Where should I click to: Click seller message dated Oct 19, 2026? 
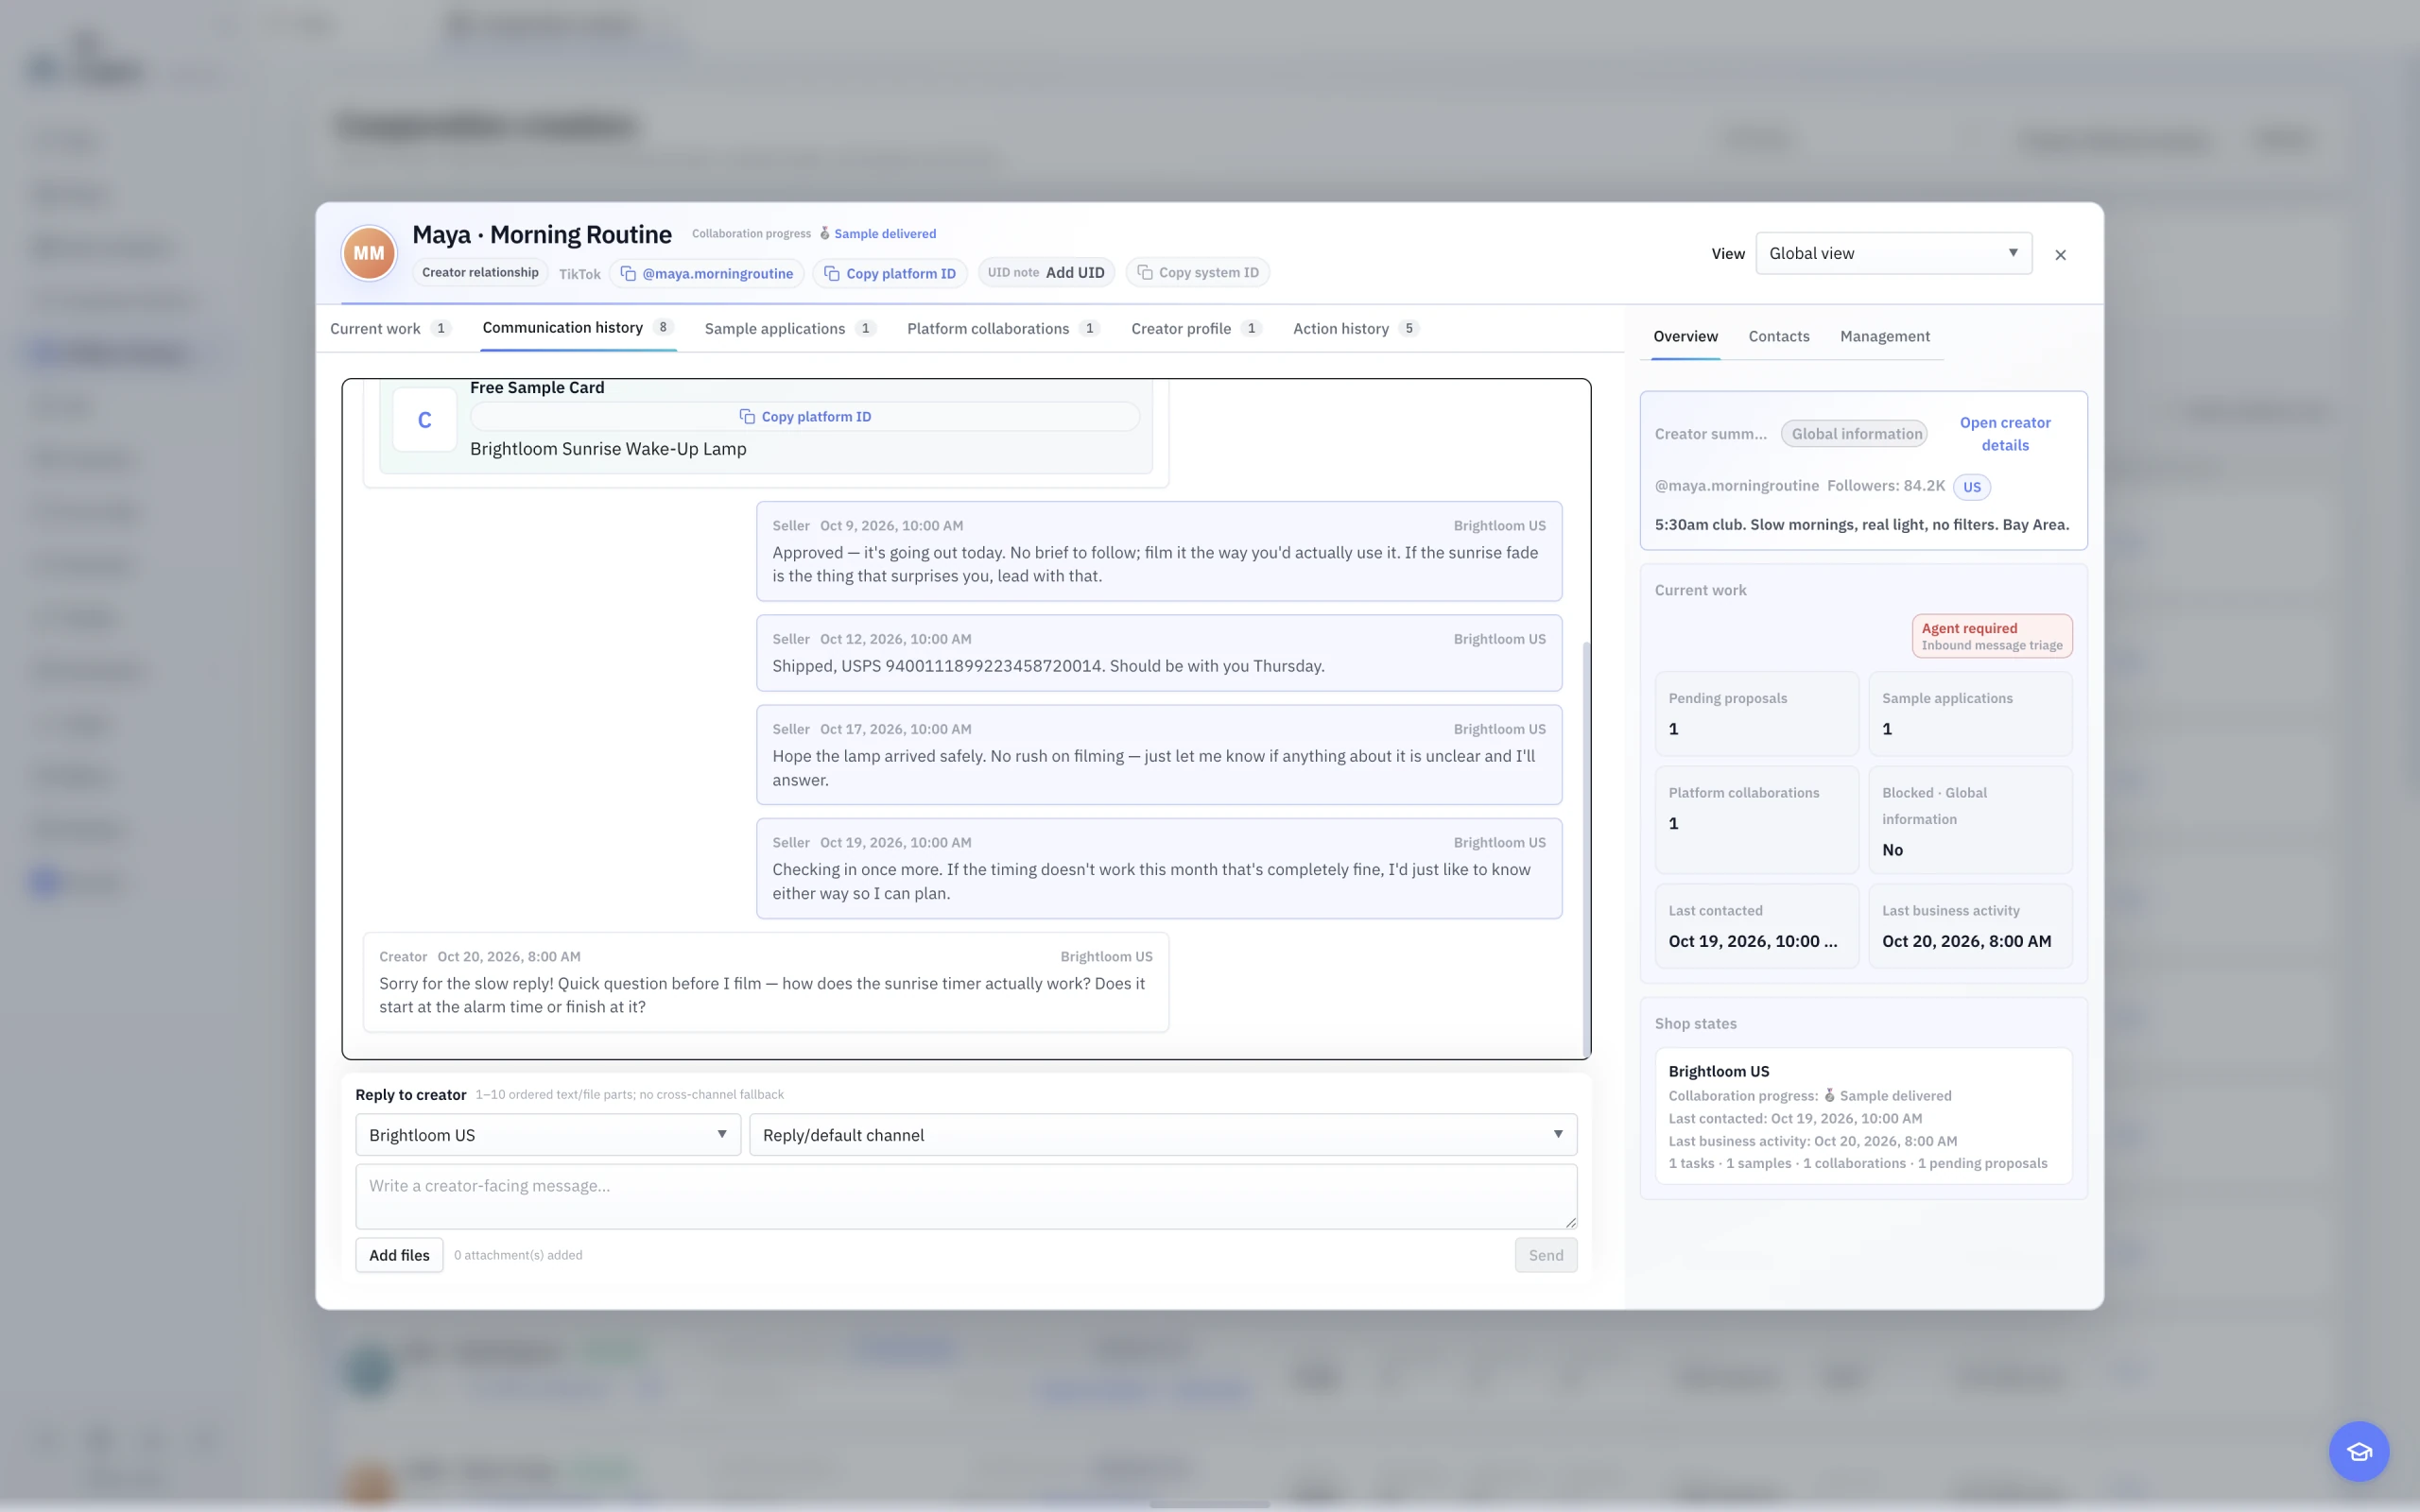[x=1159, y=868]
